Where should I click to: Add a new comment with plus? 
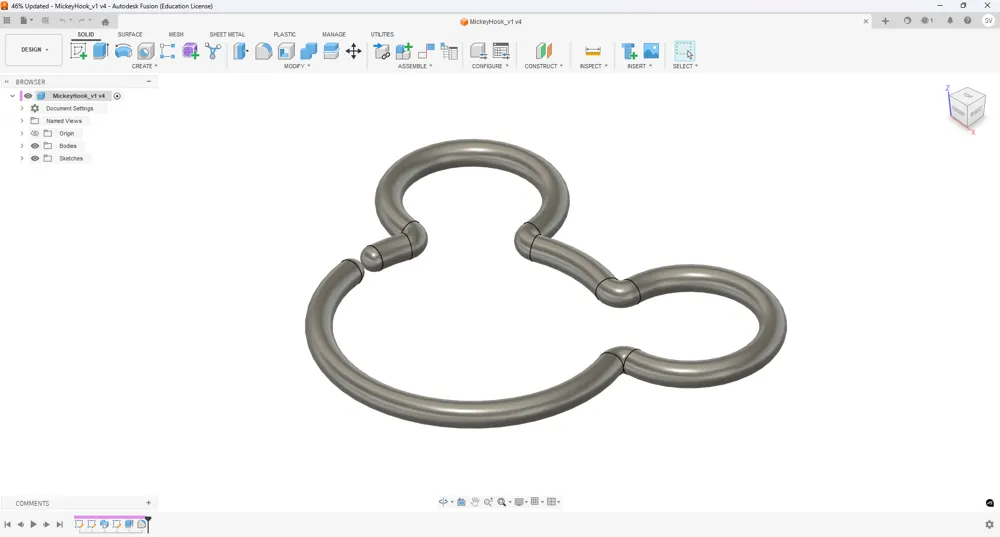click(x=149, y=503)
